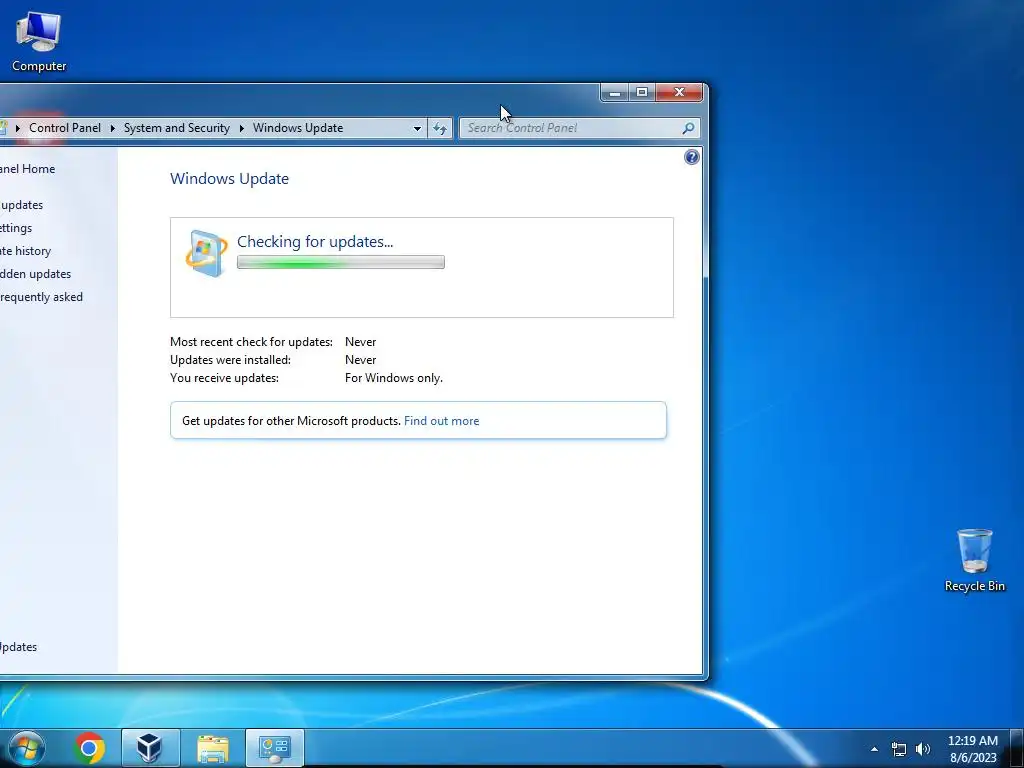Click the Updates were installed label
This screenshot has height=768, width=1024.
click(231, 360)
